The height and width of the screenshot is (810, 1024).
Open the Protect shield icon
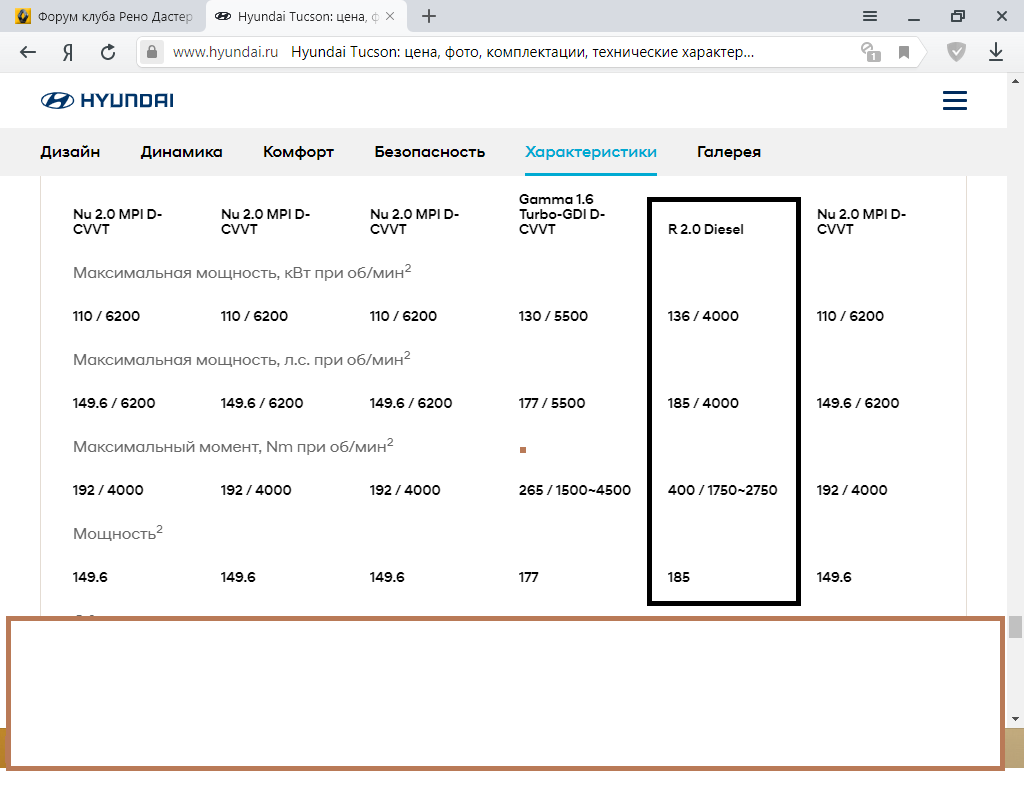point(956,52)
